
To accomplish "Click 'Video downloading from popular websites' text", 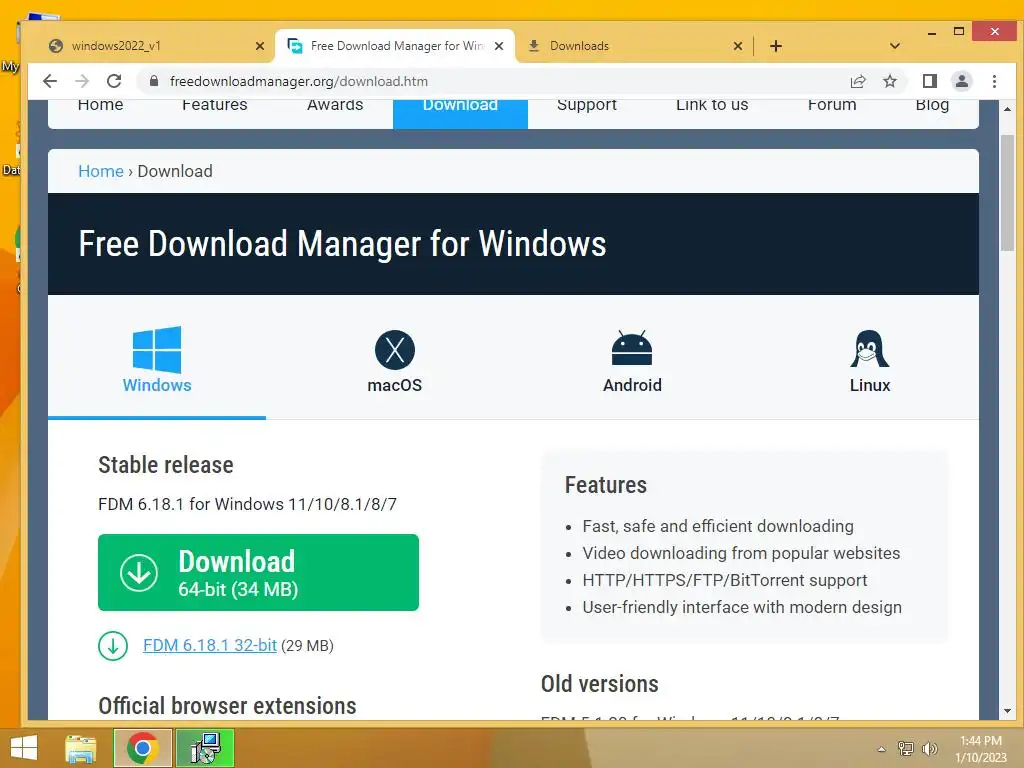I will tap(741, 553).
